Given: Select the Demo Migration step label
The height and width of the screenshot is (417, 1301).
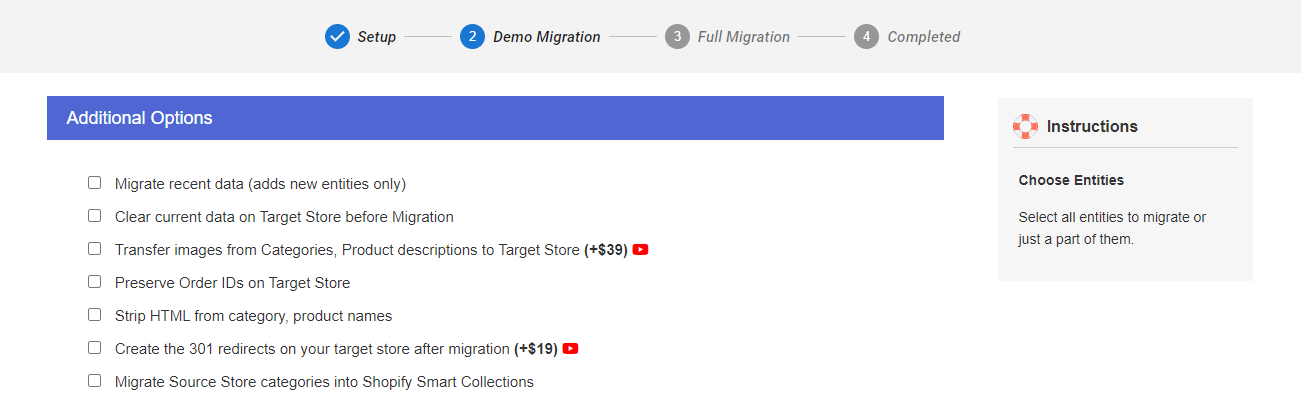Looking at the screenshot, I should point(547,37).
